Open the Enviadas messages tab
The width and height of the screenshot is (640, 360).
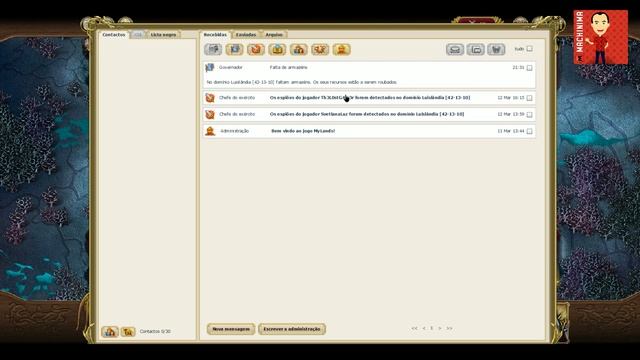(x=246, y=35)
